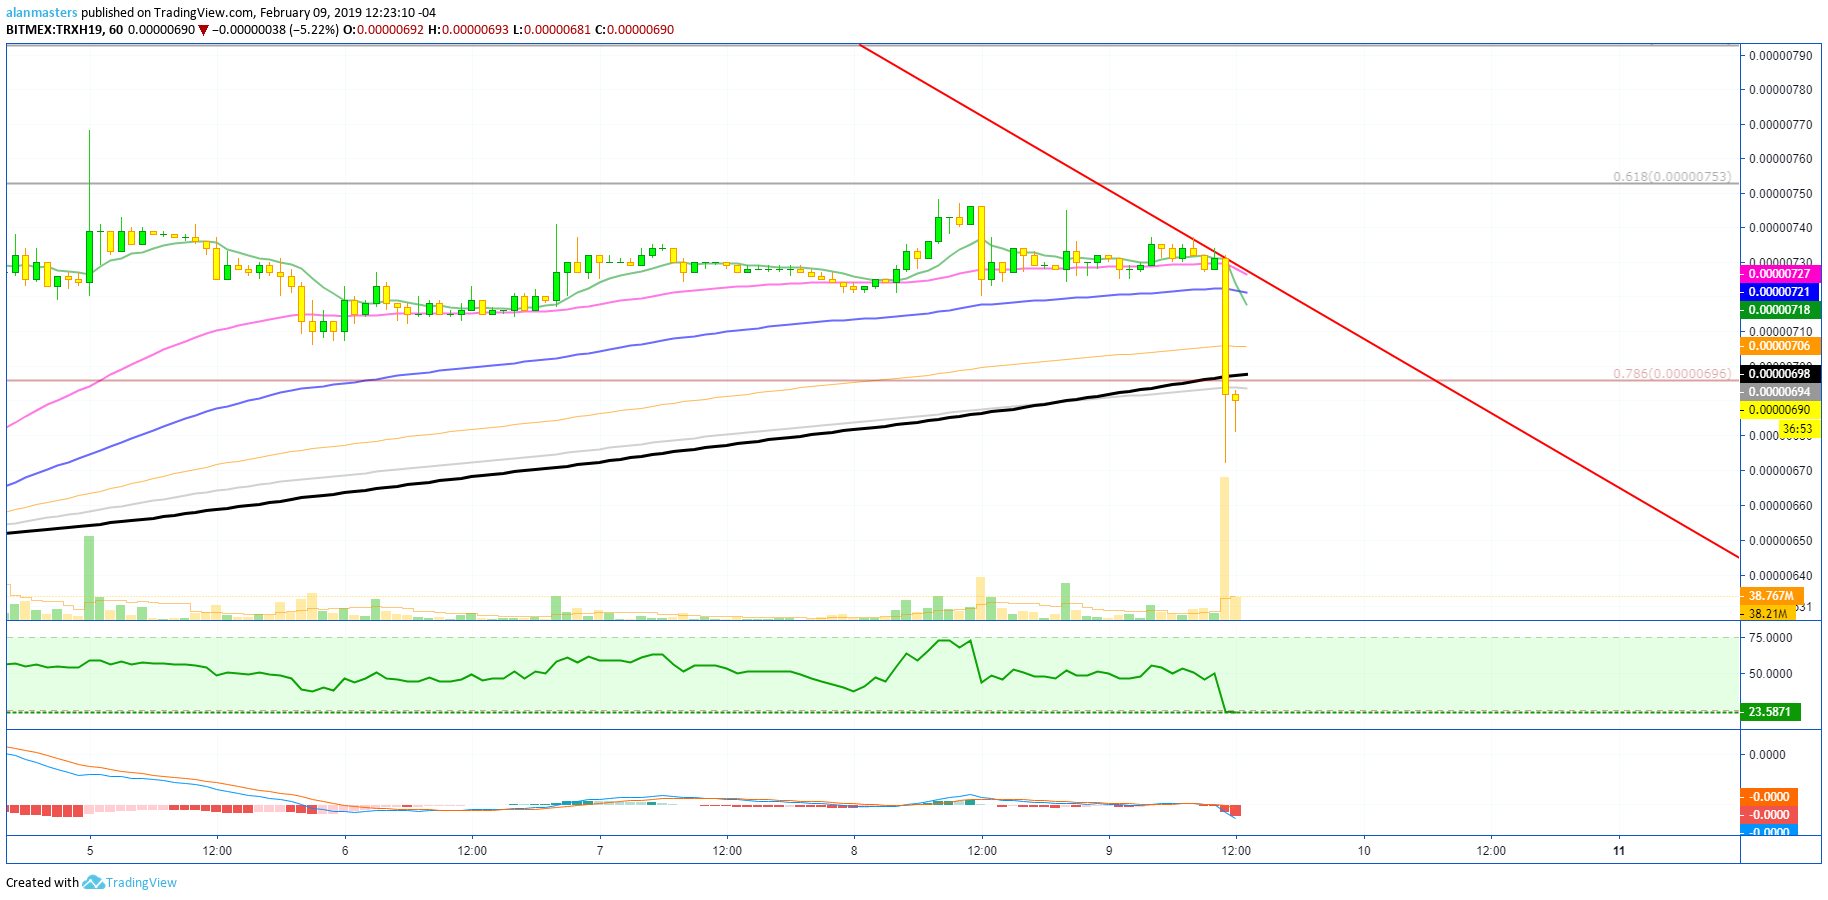Click the RSI value label 23.5871

[x=1770, y=712]
